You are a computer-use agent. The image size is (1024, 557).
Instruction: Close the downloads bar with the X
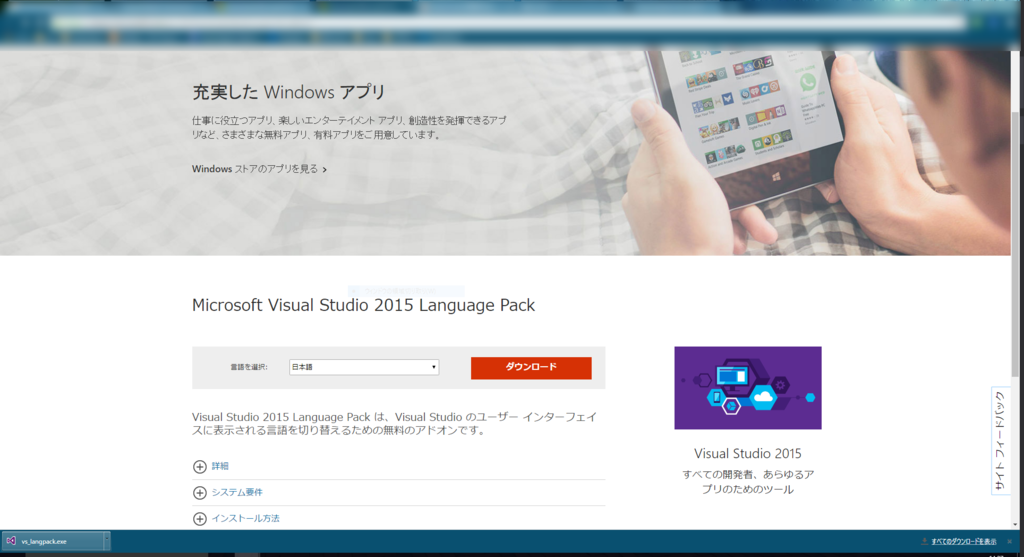coord(1010,541)
